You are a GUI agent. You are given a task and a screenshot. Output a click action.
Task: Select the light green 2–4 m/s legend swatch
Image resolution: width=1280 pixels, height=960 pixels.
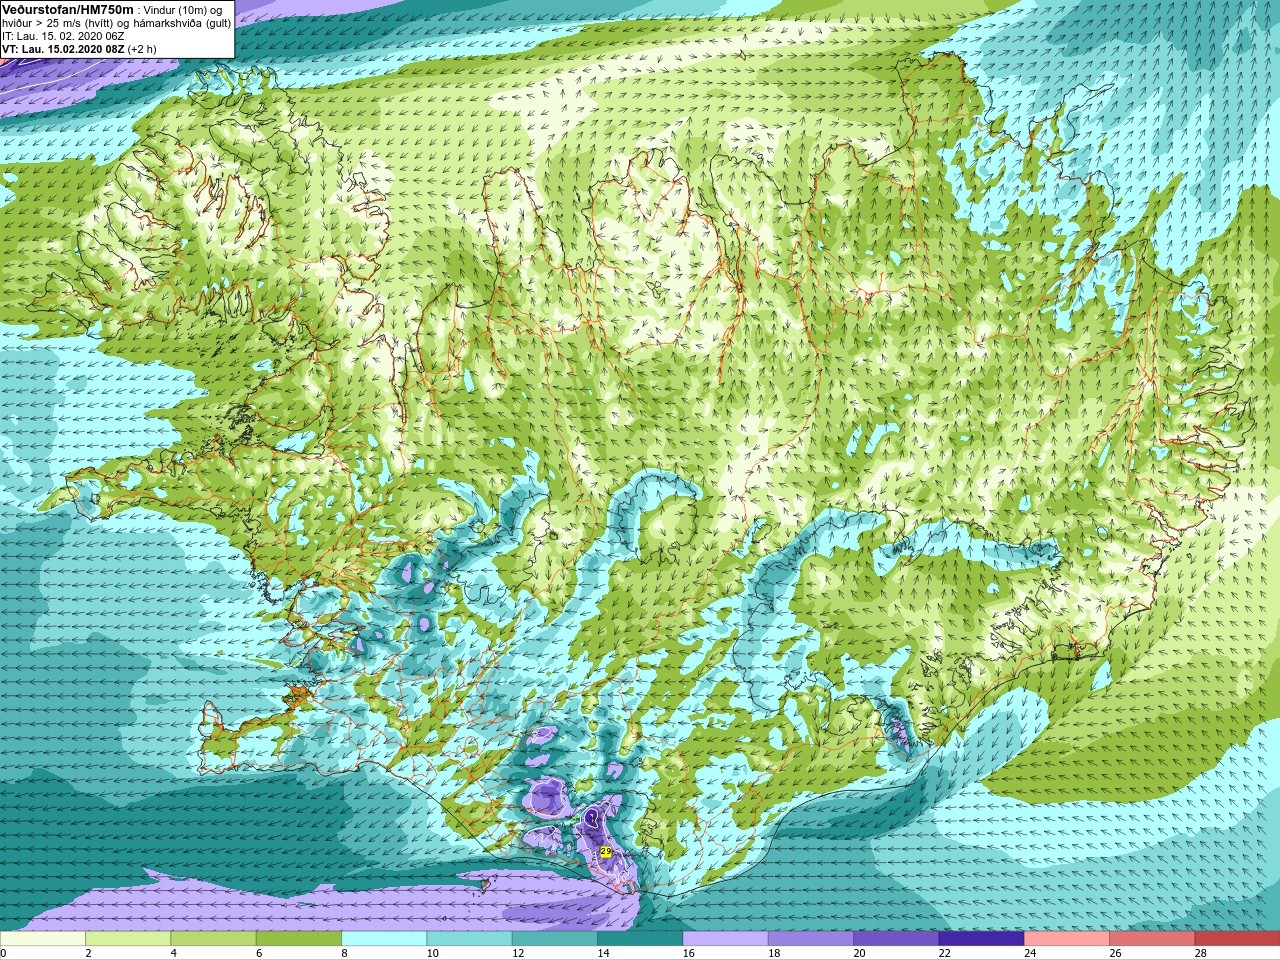(x=128, y=939)
